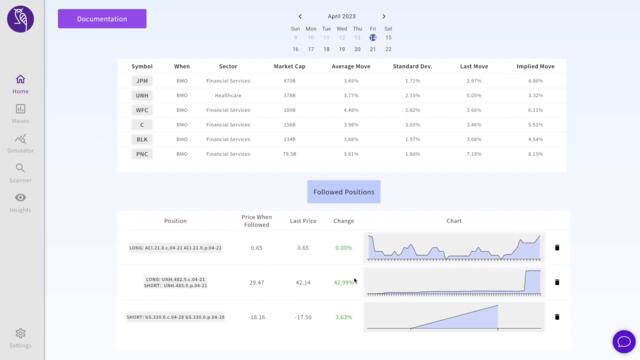Screen dimensions: 640x360
Task: Click the 42.99% change value
Action: [x=343, y=282]
